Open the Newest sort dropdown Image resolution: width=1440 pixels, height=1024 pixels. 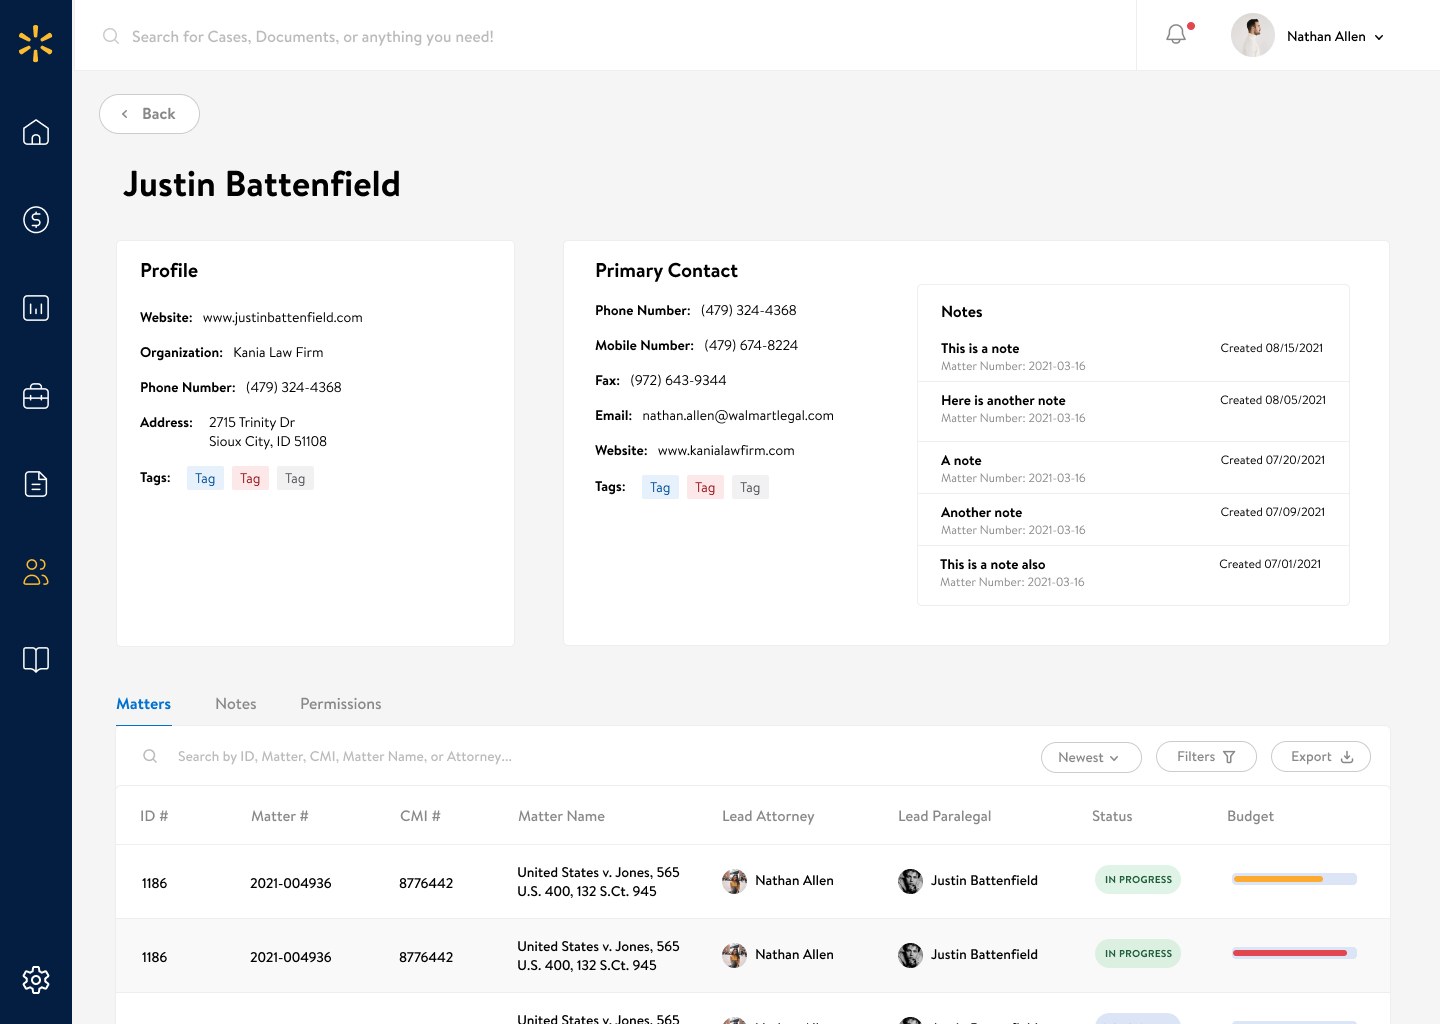tap(1091, 757)
